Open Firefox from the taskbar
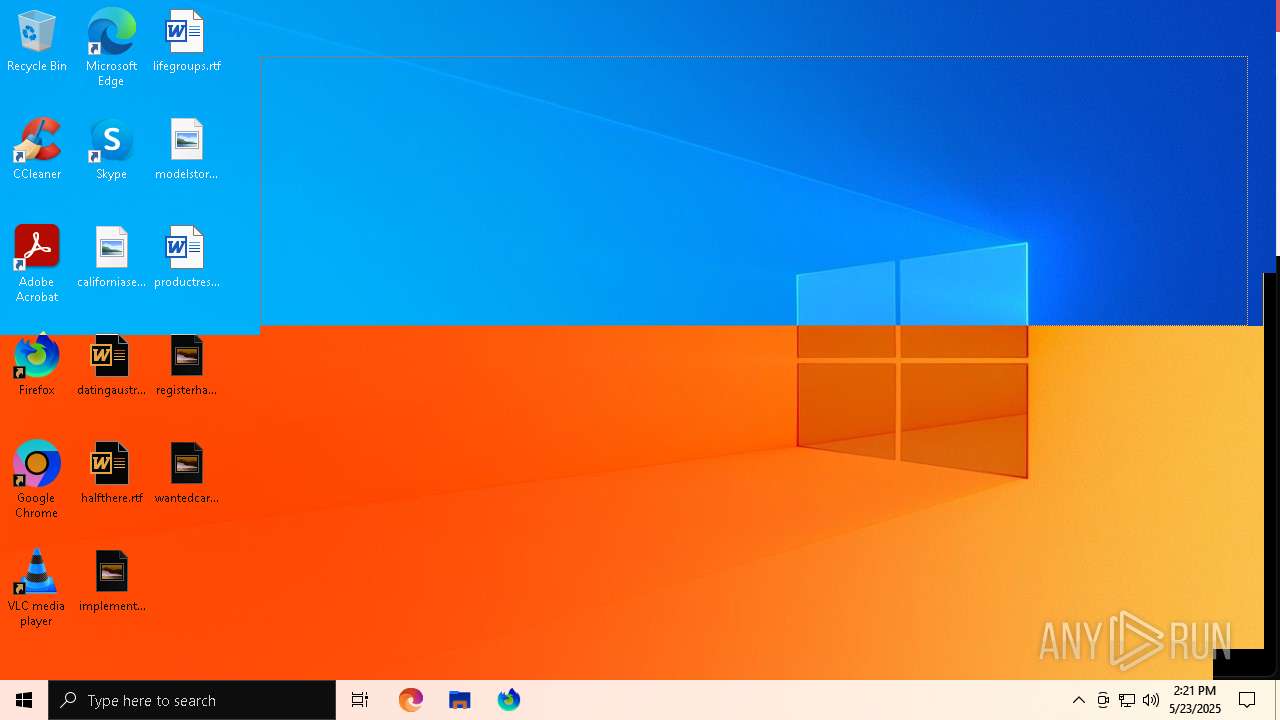This screenshot has width=1280, height=720. tap(508, 700)
